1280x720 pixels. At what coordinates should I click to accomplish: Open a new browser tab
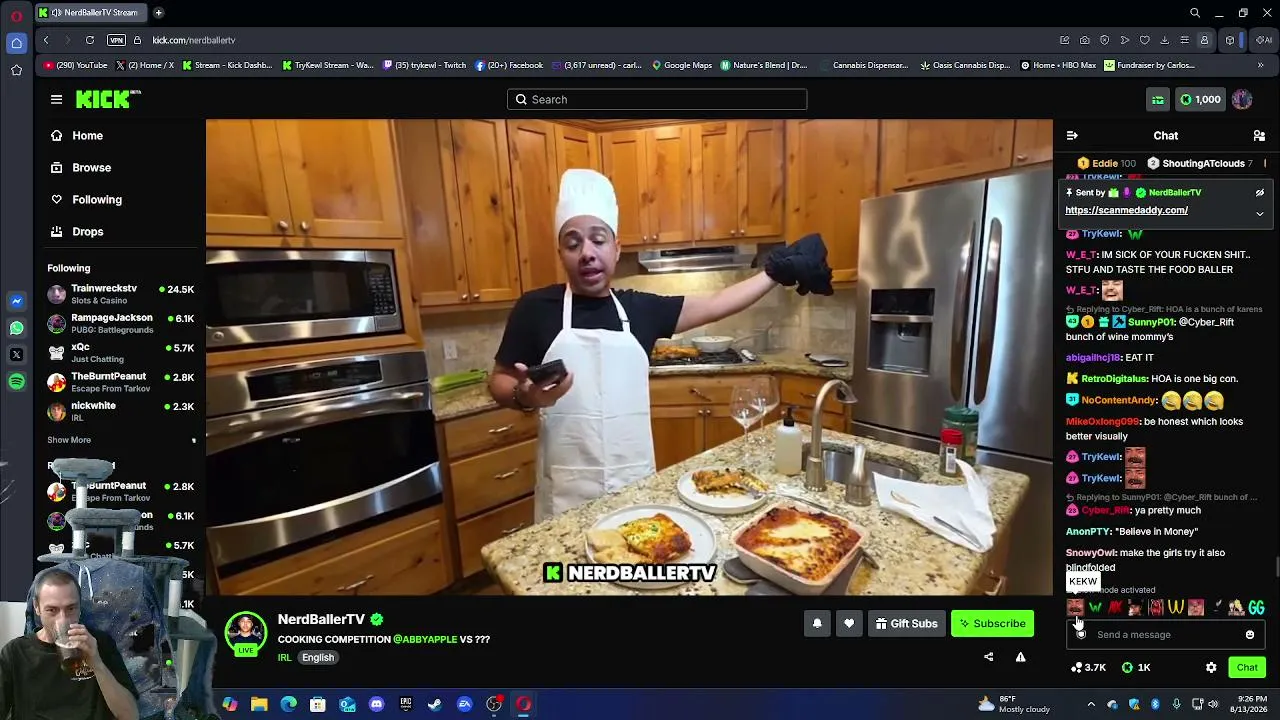(x=158, y=13)
